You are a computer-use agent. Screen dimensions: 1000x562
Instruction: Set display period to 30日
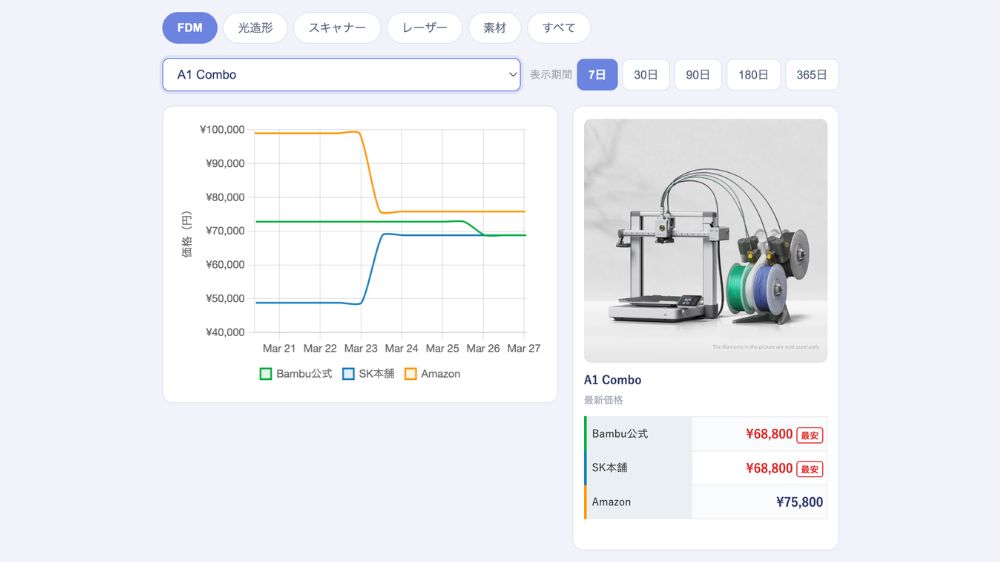pos(646,75)
